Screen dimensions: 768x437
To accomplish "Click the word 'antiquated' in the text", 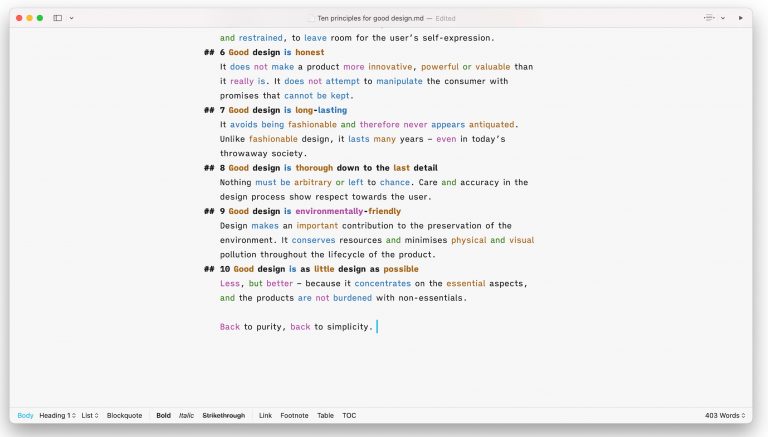I will (491, 124).
